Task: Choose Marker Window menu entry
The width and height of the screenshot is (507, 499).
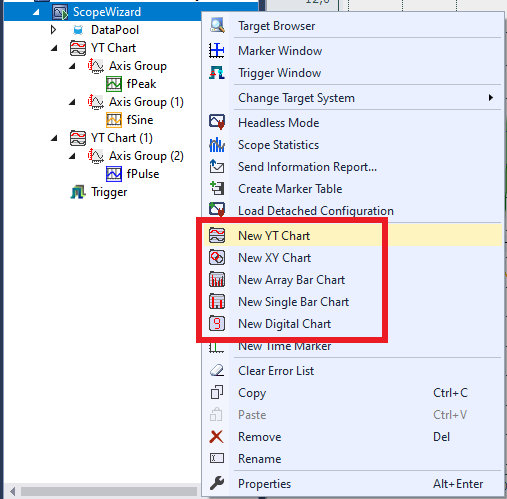Action: pyautogui.click(x=353, y=51)
